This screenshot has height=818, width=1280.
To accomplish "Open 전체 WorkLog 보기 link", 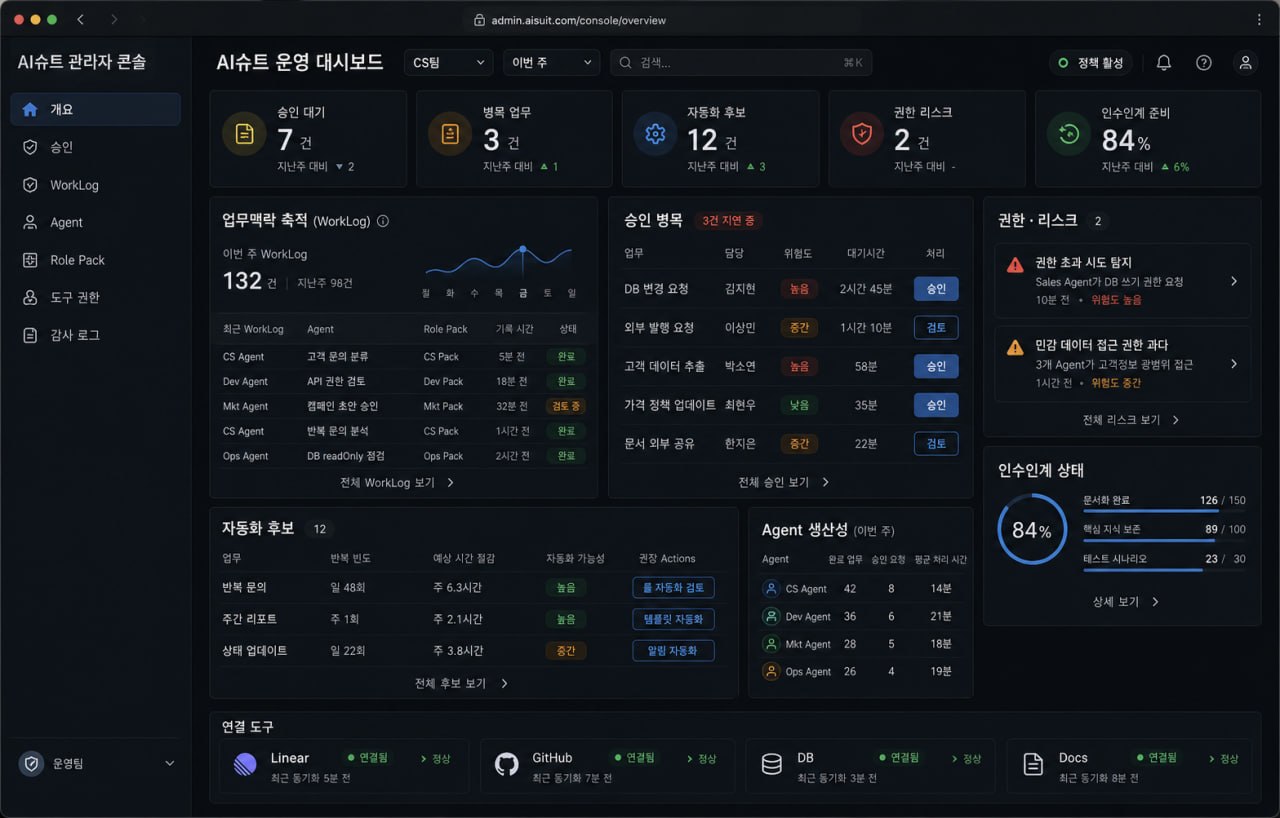I will [397, 482].
